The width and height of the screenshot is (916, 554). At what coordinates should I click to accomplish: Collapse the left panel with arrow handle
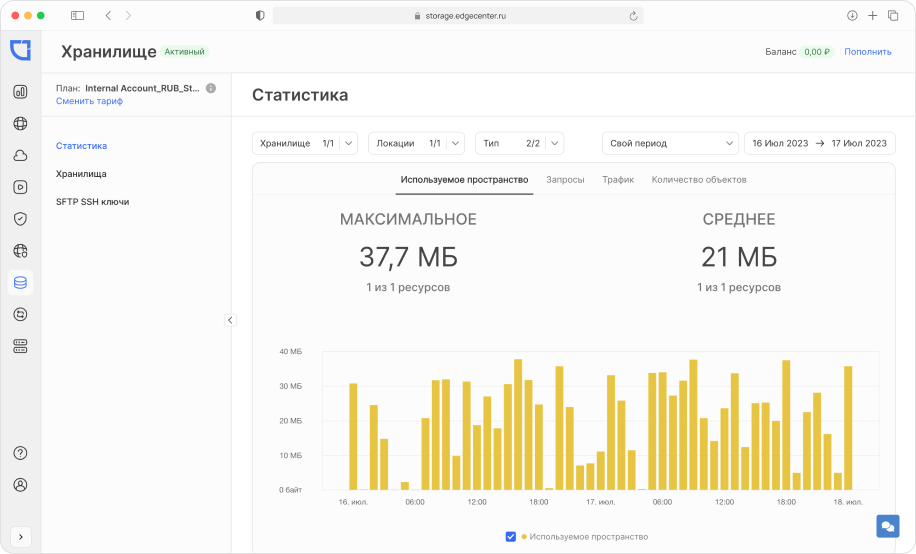pos(230,320)
